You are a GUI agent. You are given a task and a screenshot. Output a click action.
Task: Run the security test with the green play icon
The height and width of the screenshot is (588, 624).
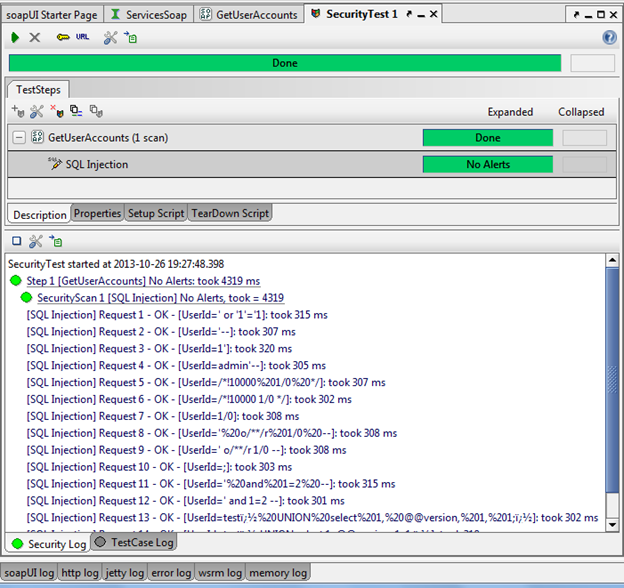coord(15,37)
